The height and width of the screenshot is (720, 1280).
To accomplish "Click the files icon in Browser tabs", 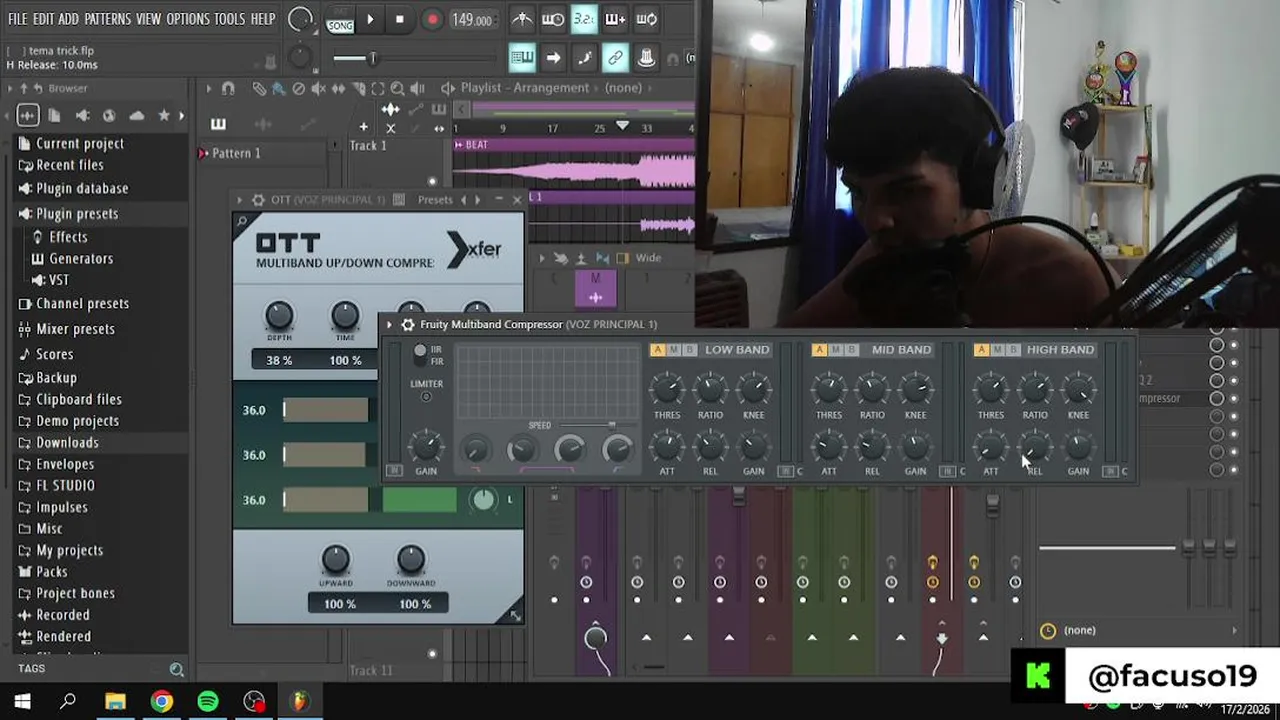I will coord(55,115).
